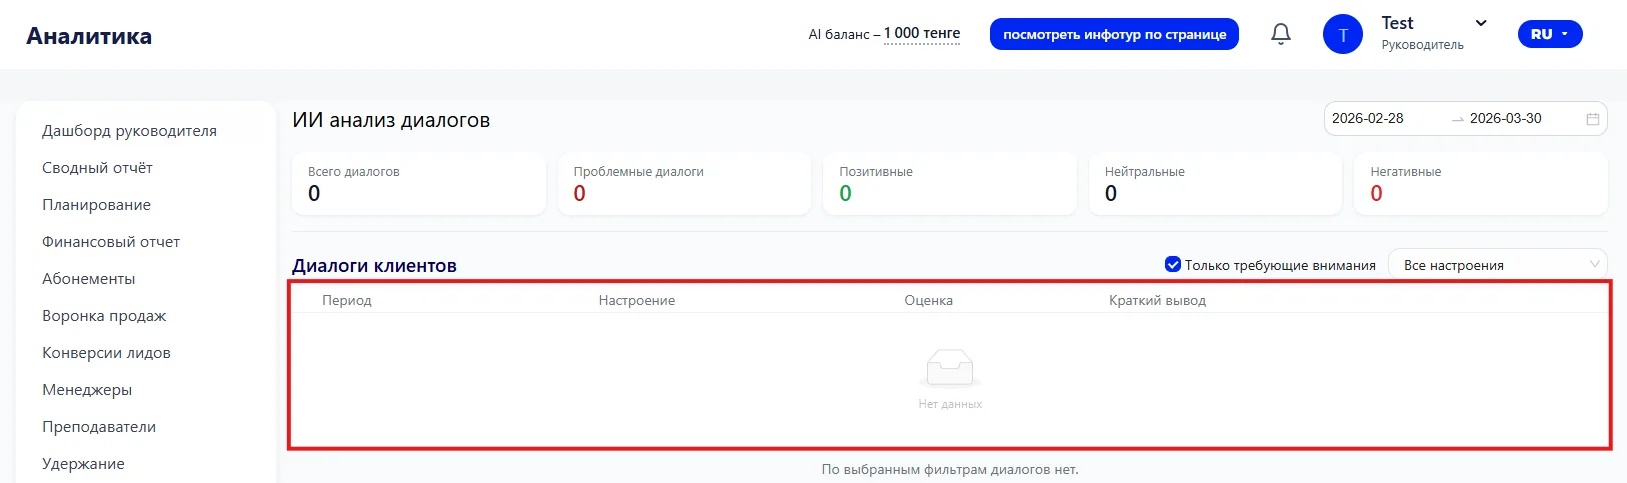Click the Краткий вывод column header
The image size is (1627, 483).
pyautogui.click(x=1157, y=300)
